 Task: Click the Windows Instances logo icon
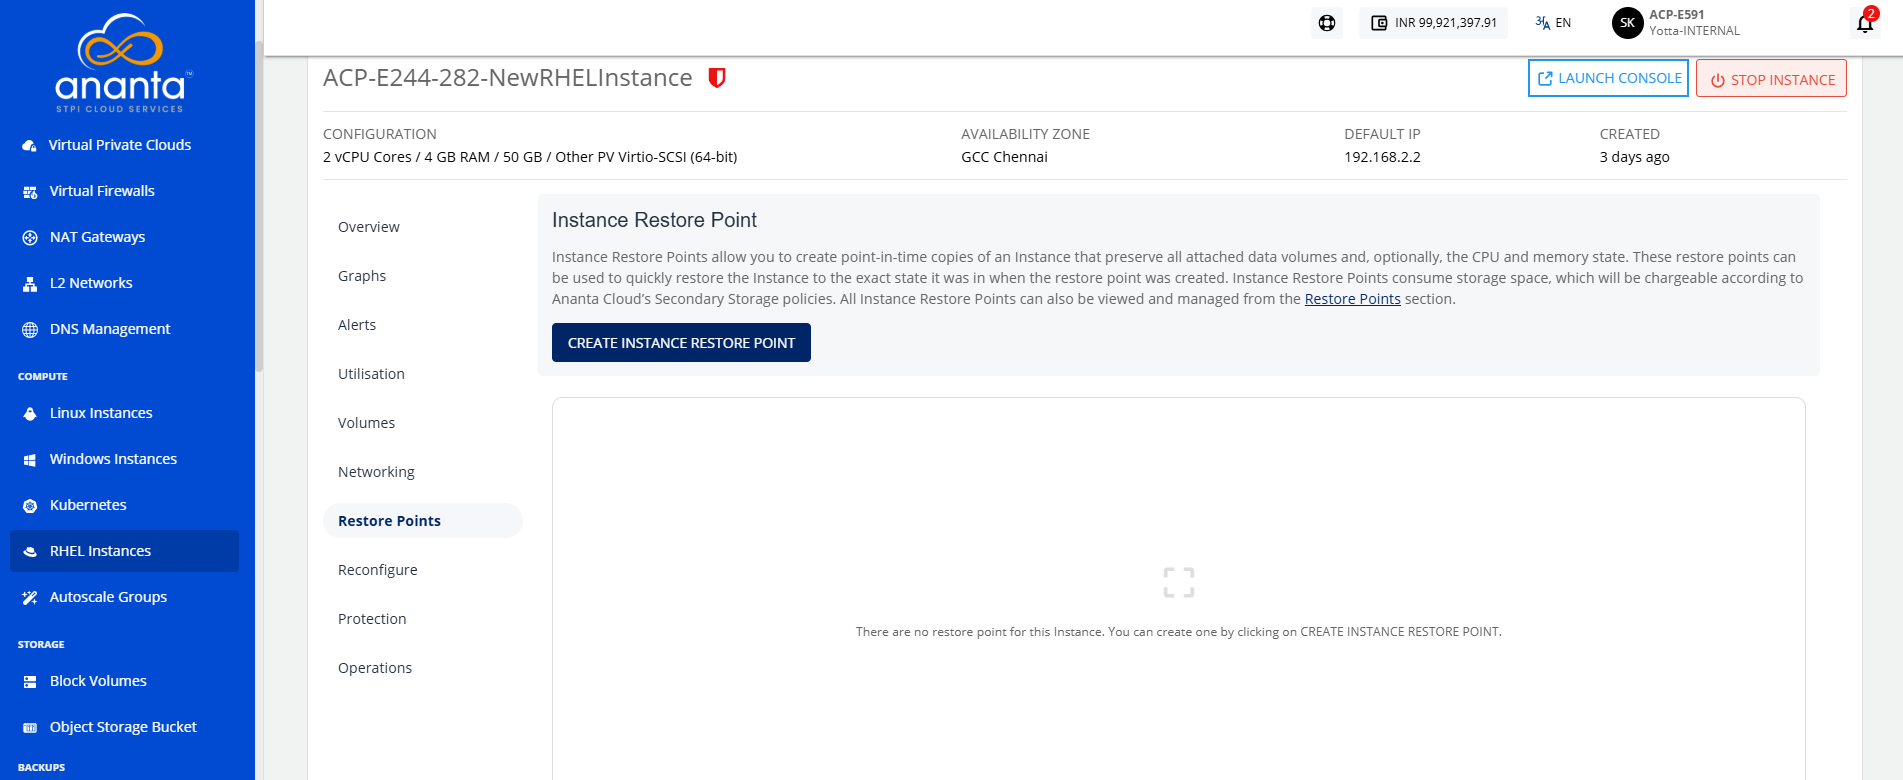point(30,460)
